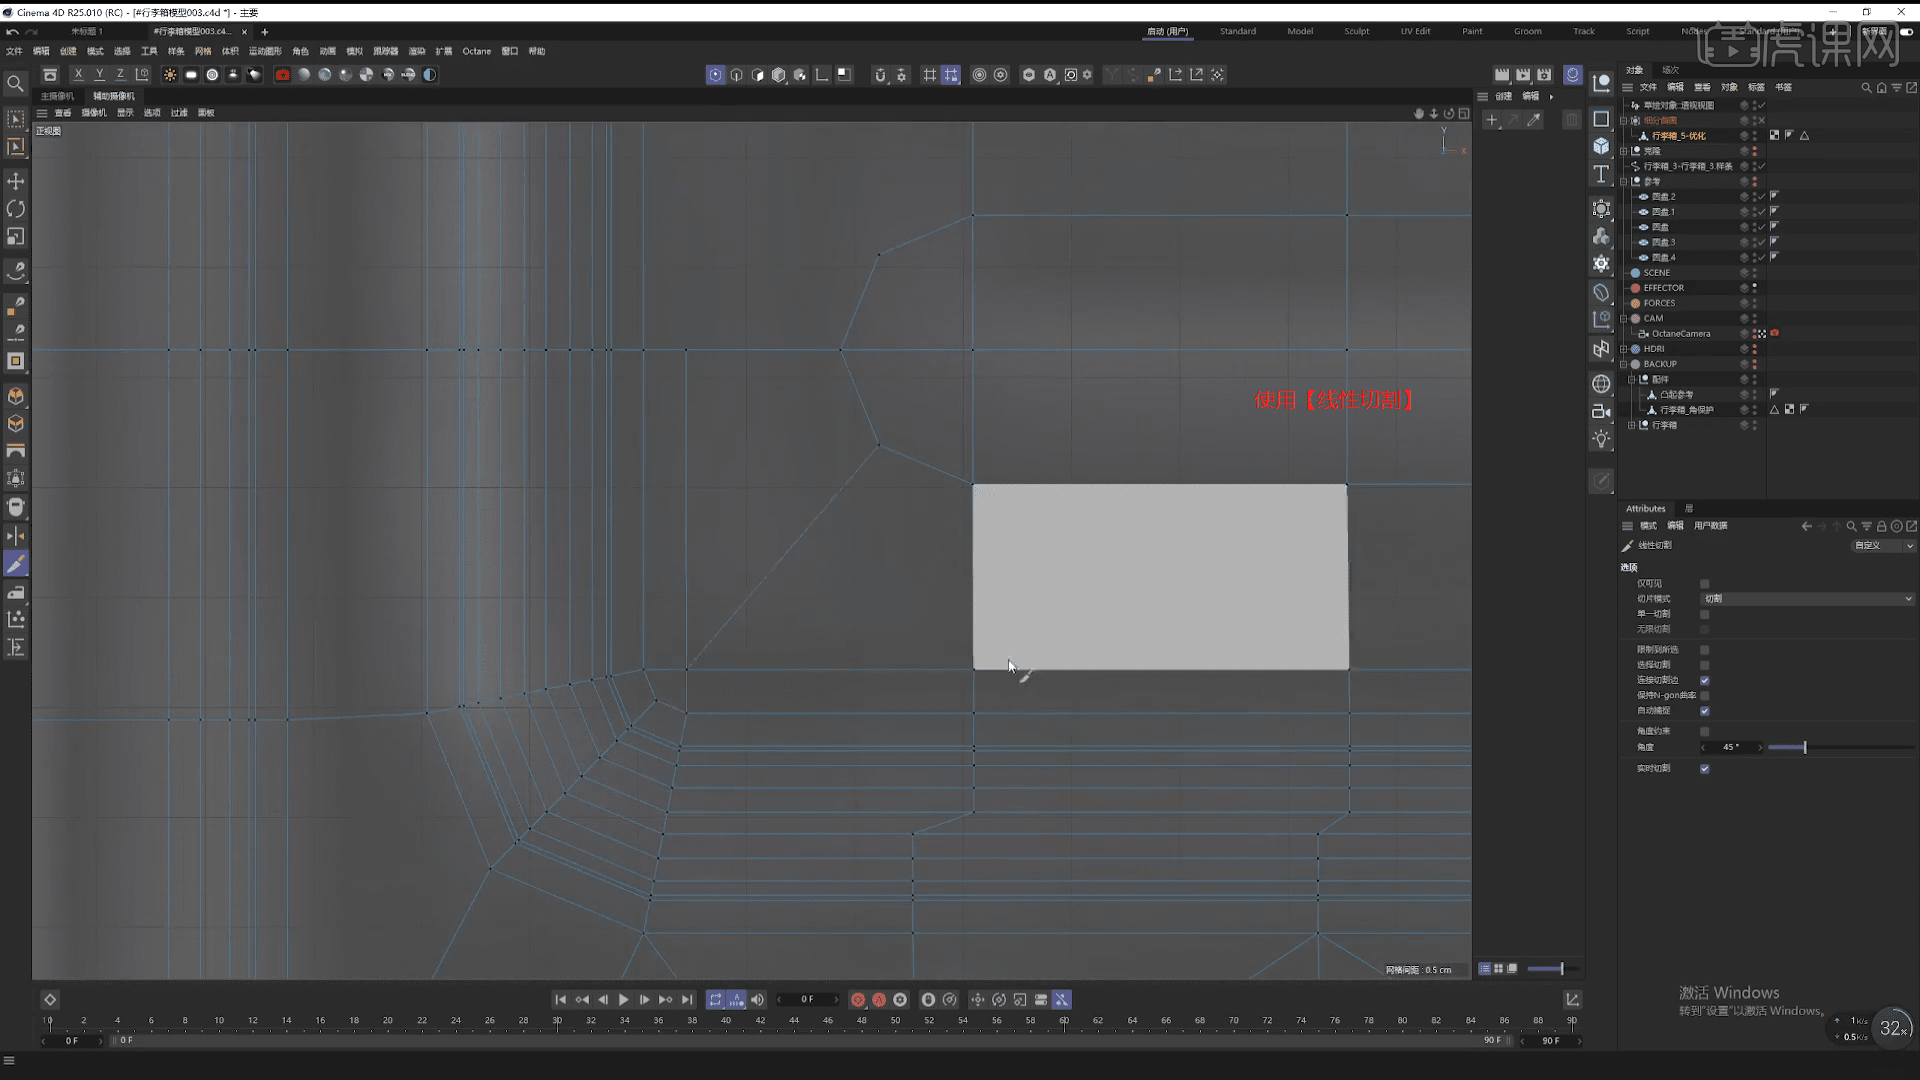Add a new document tab with plus
The height and width of the screenshot is (1080, 1920).
[265, 32]
